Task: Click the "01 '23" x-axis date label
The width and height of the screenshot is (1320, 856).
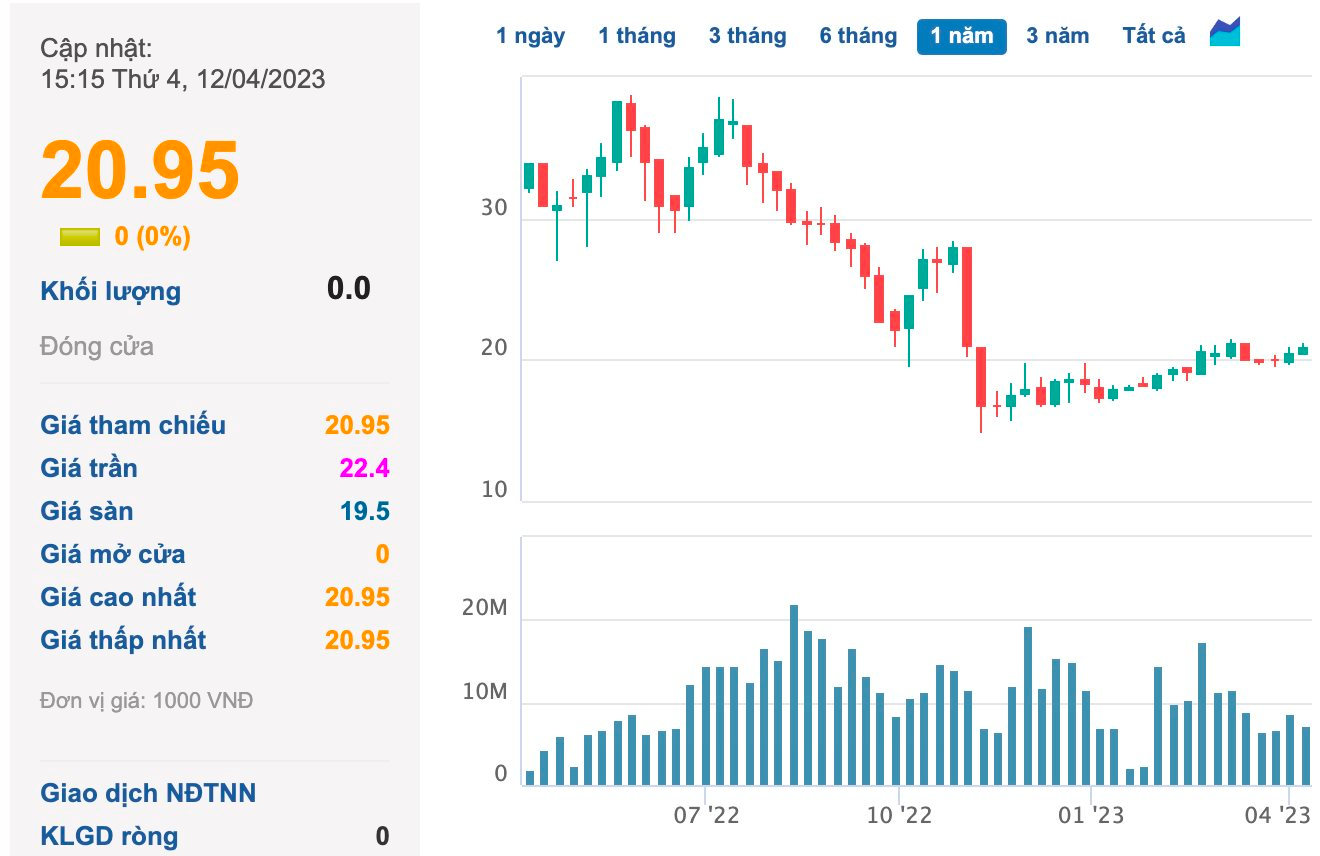Action: 1091,816
